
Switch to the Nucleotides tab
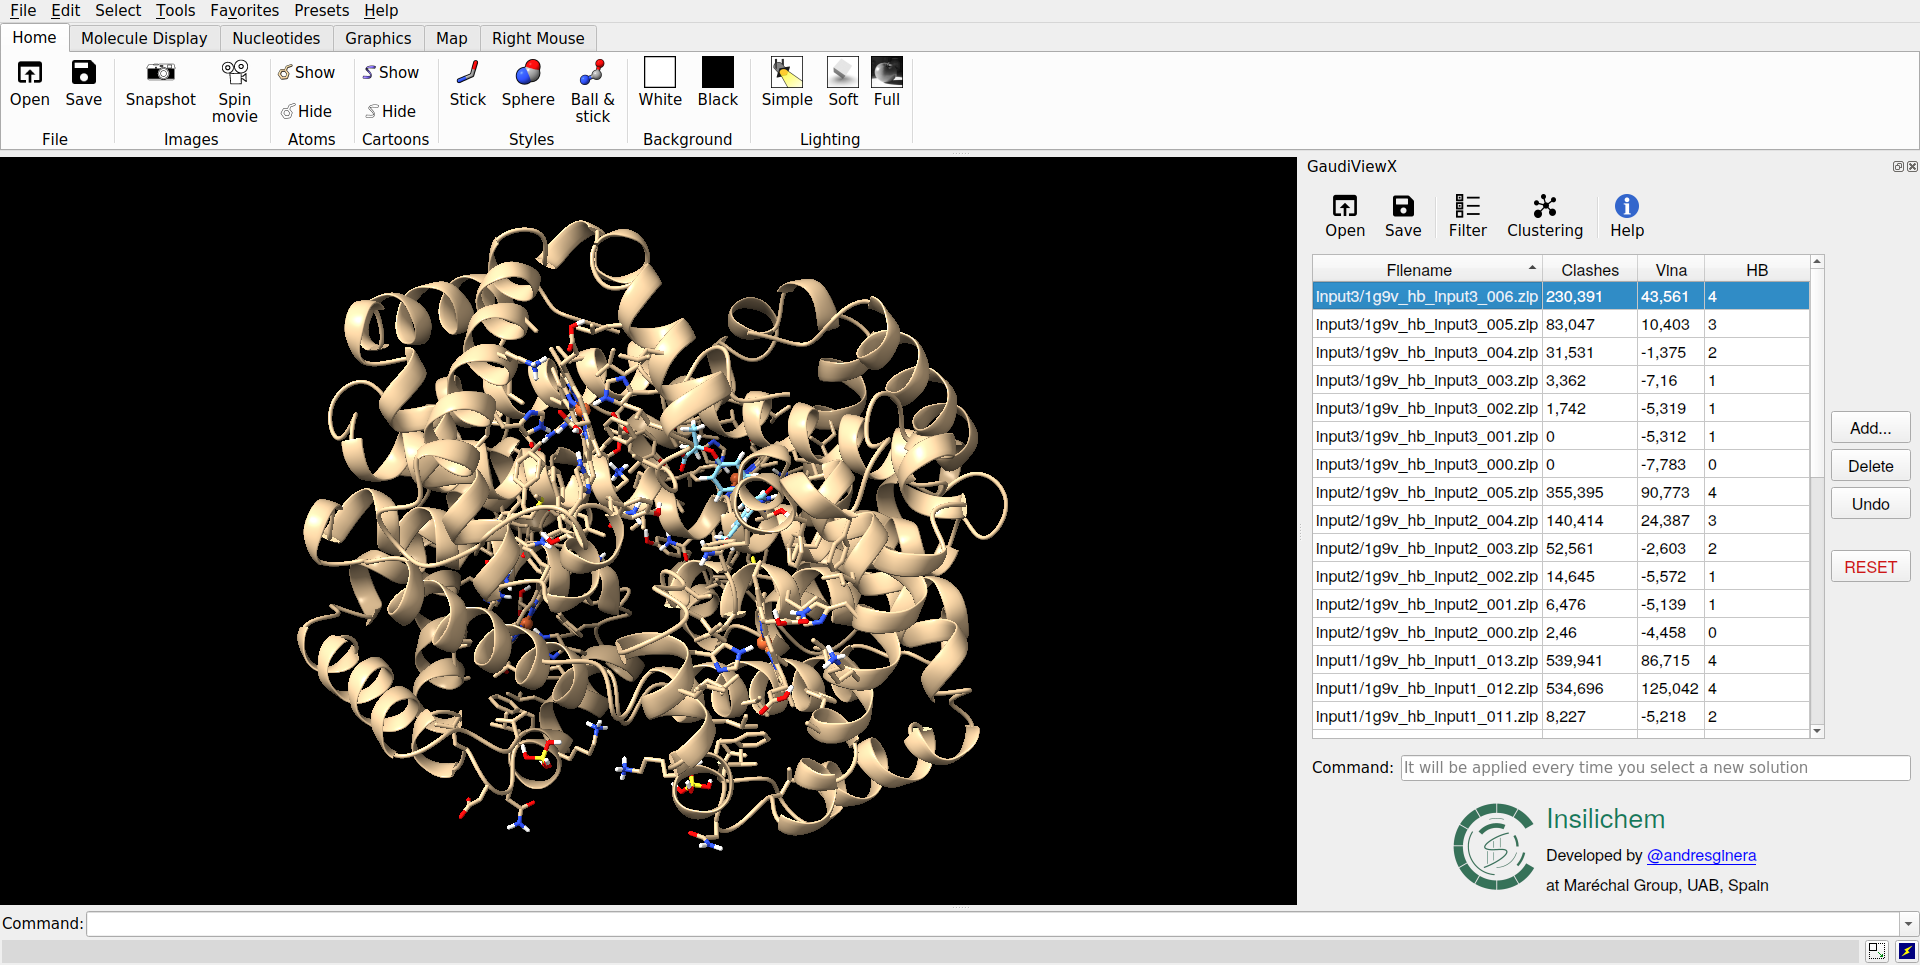(x=276, y=38)
